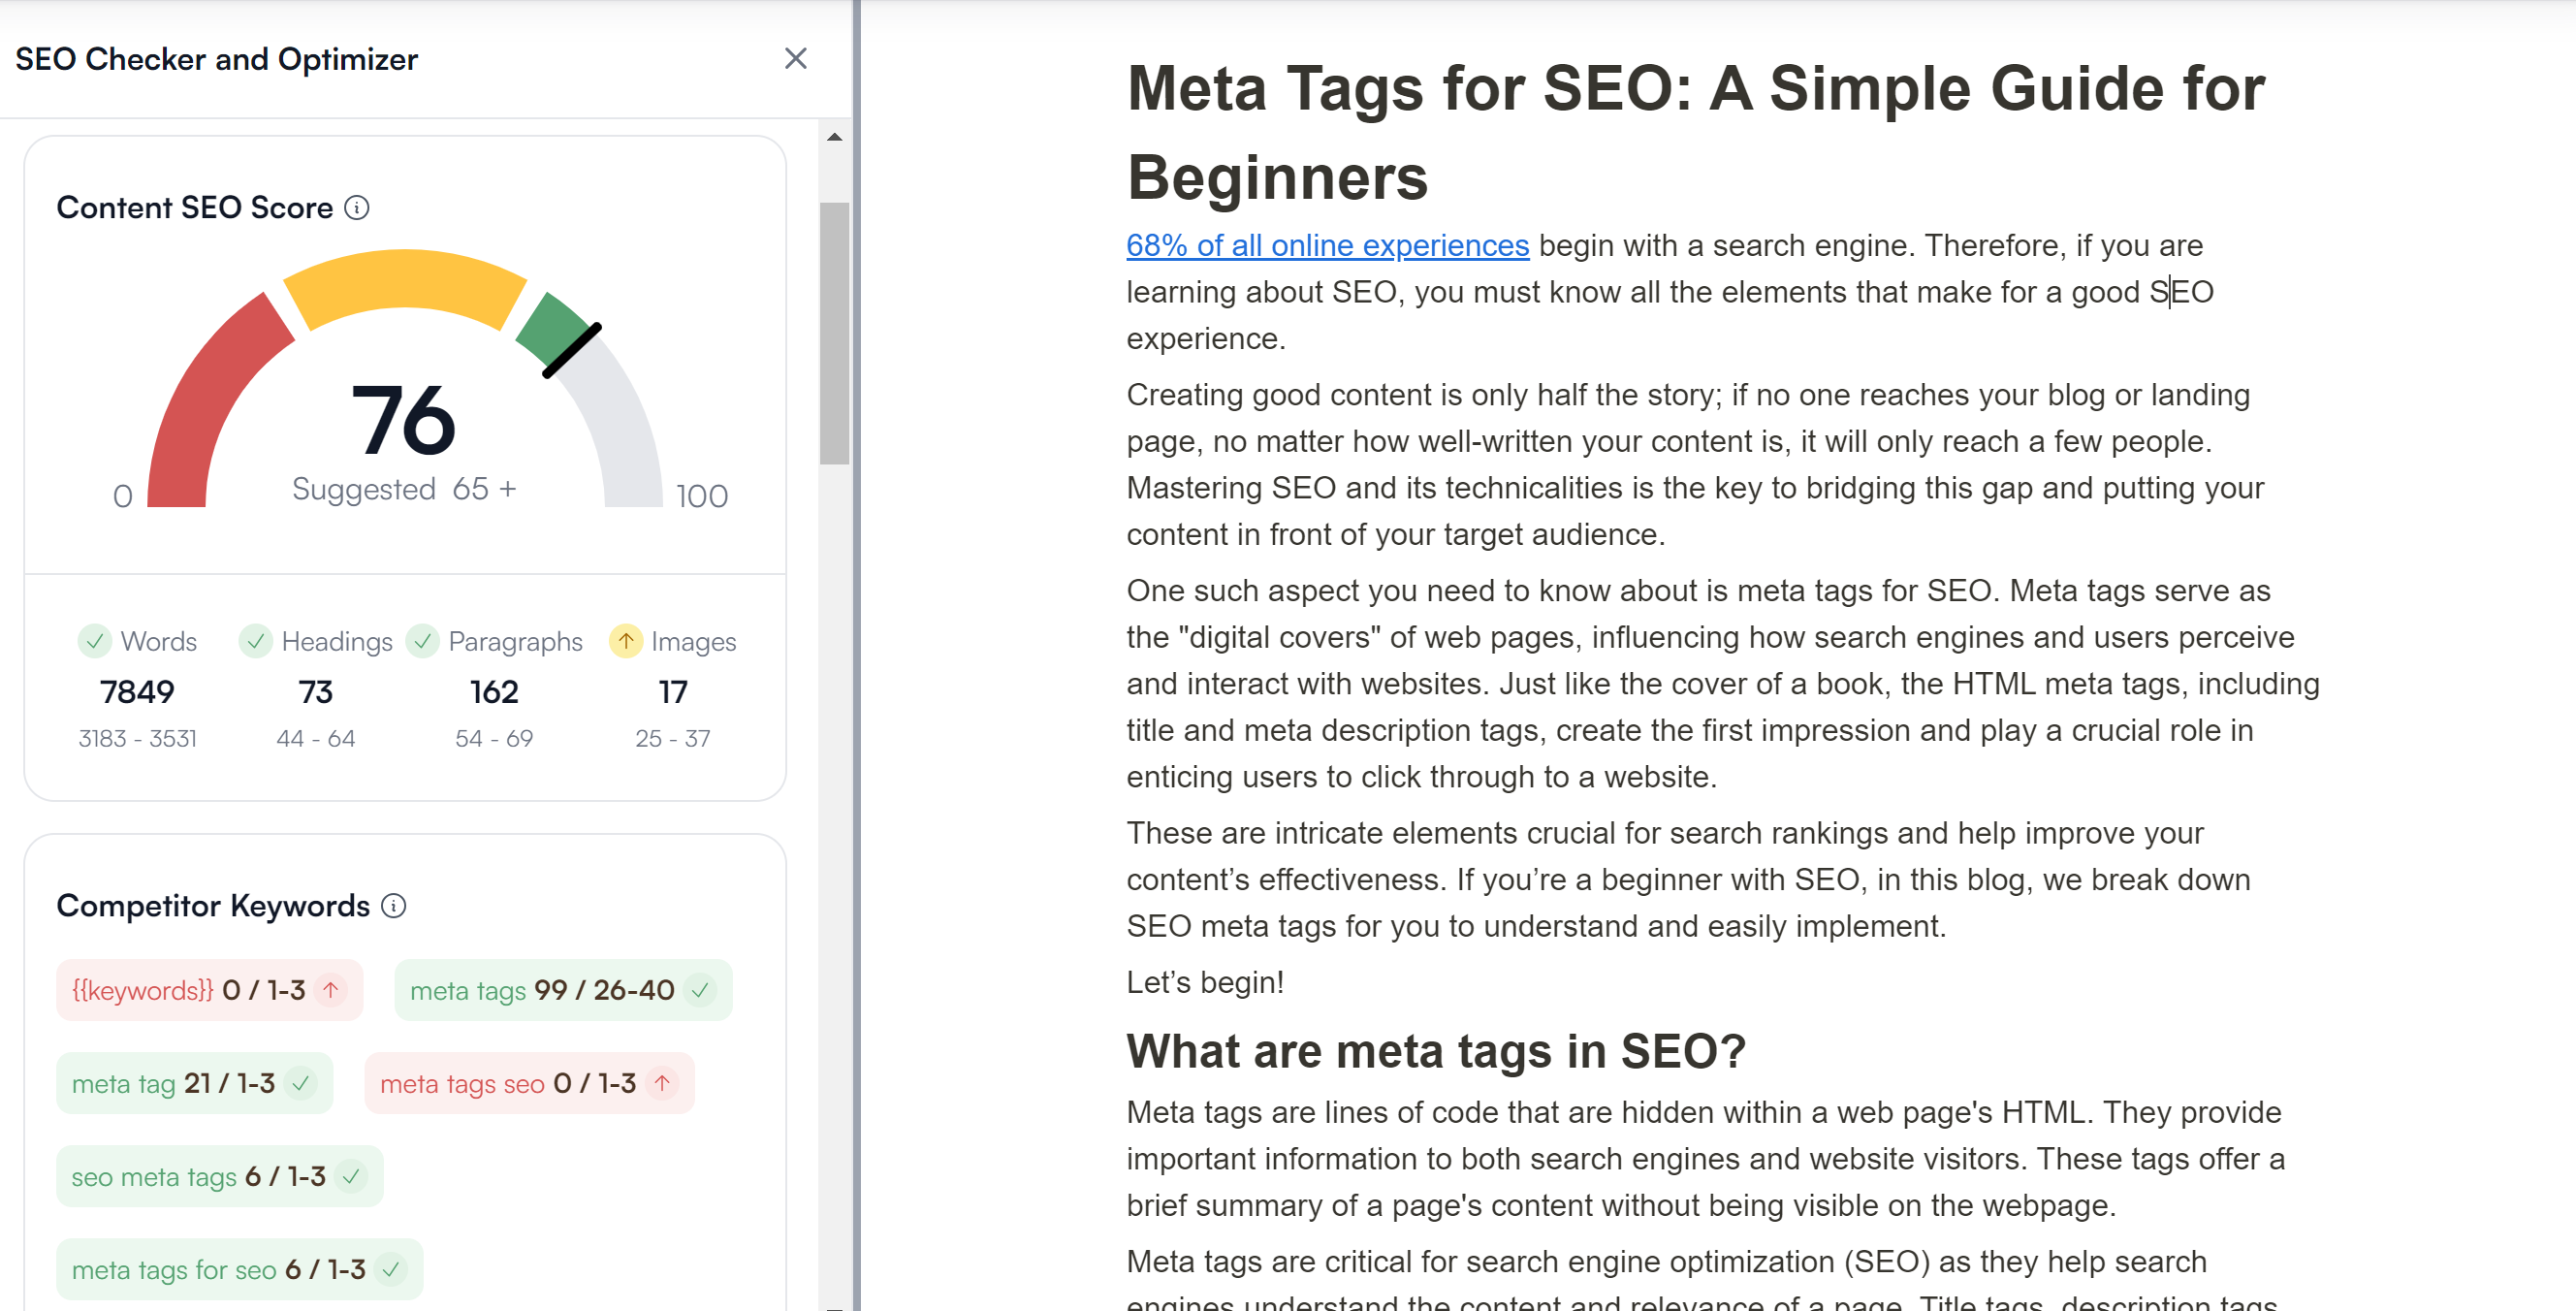
Task: Close the SEO Checker and Optimizer panel
Action: (795, 59)
